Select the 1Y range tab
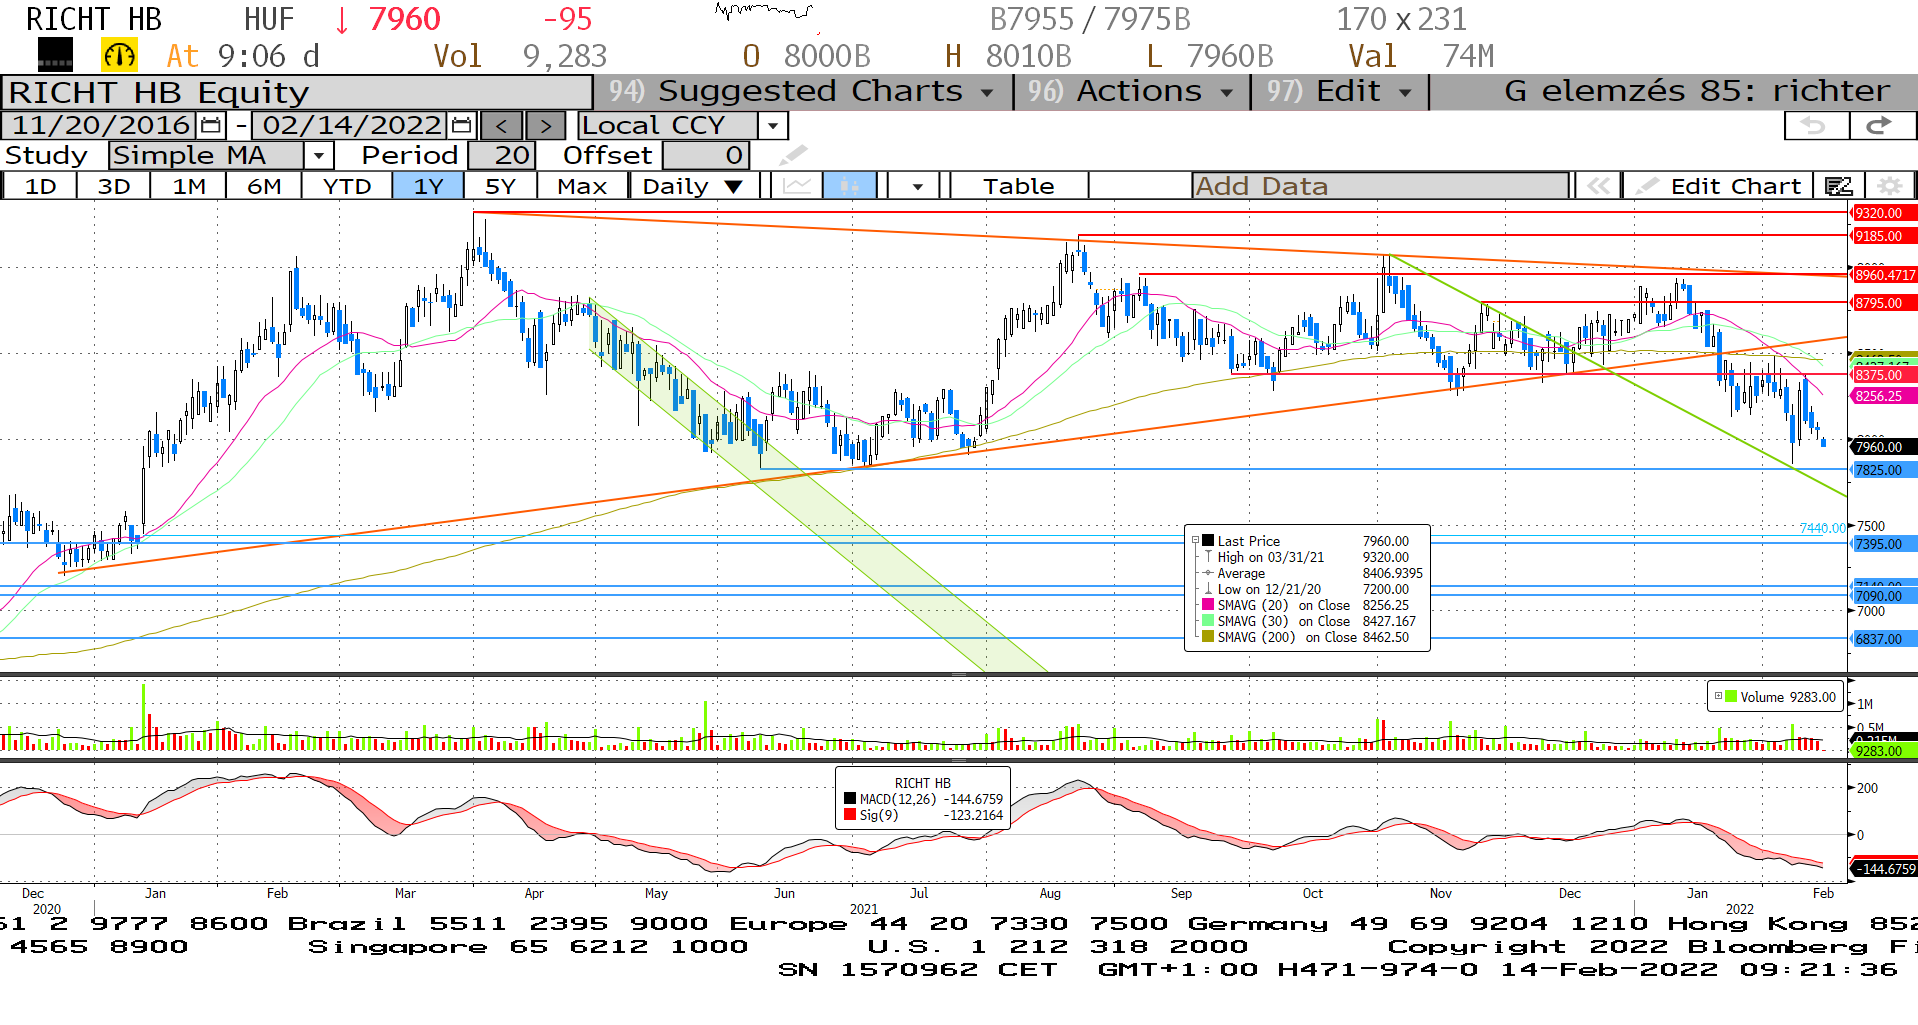 tap(428, 186)
